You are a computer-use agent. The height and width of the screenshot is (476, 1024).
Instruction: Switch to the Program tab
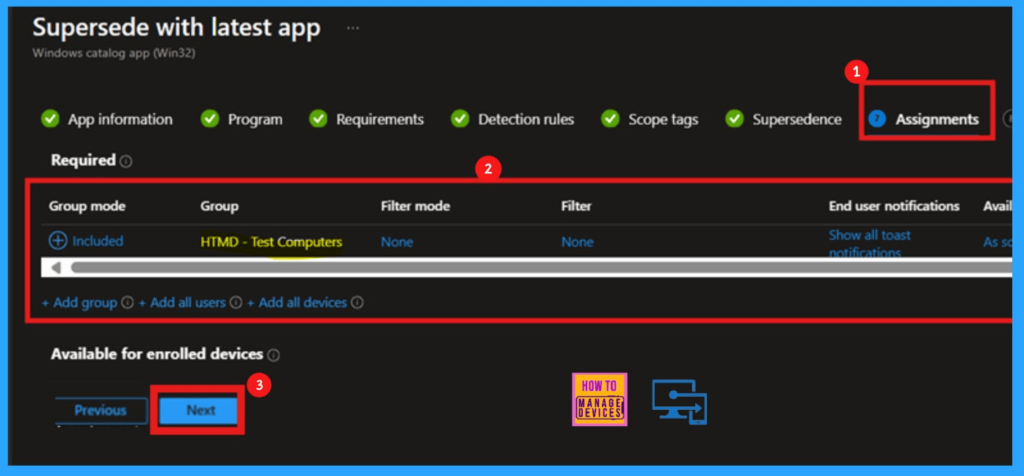tap(255, 119)
